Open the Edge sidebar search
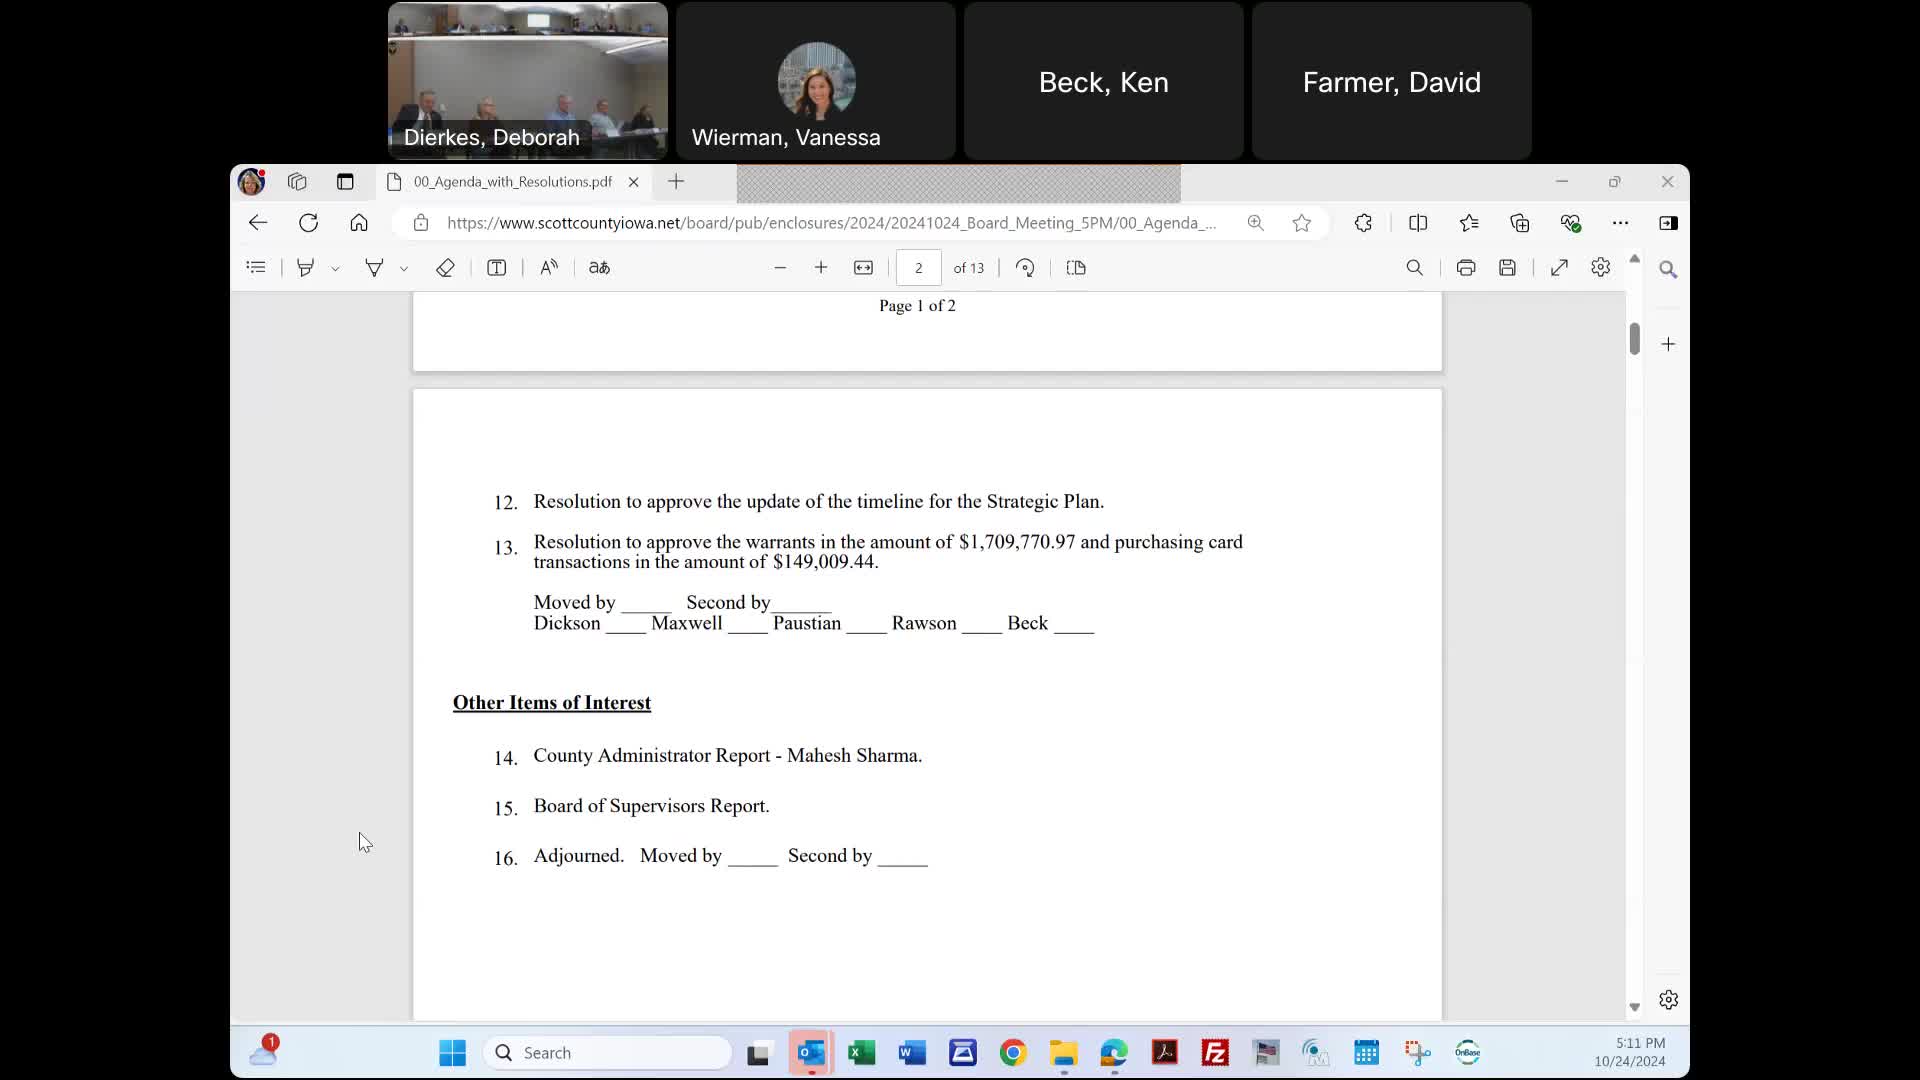This screenshot has height=1080, width=1920. pos(1668,269)
